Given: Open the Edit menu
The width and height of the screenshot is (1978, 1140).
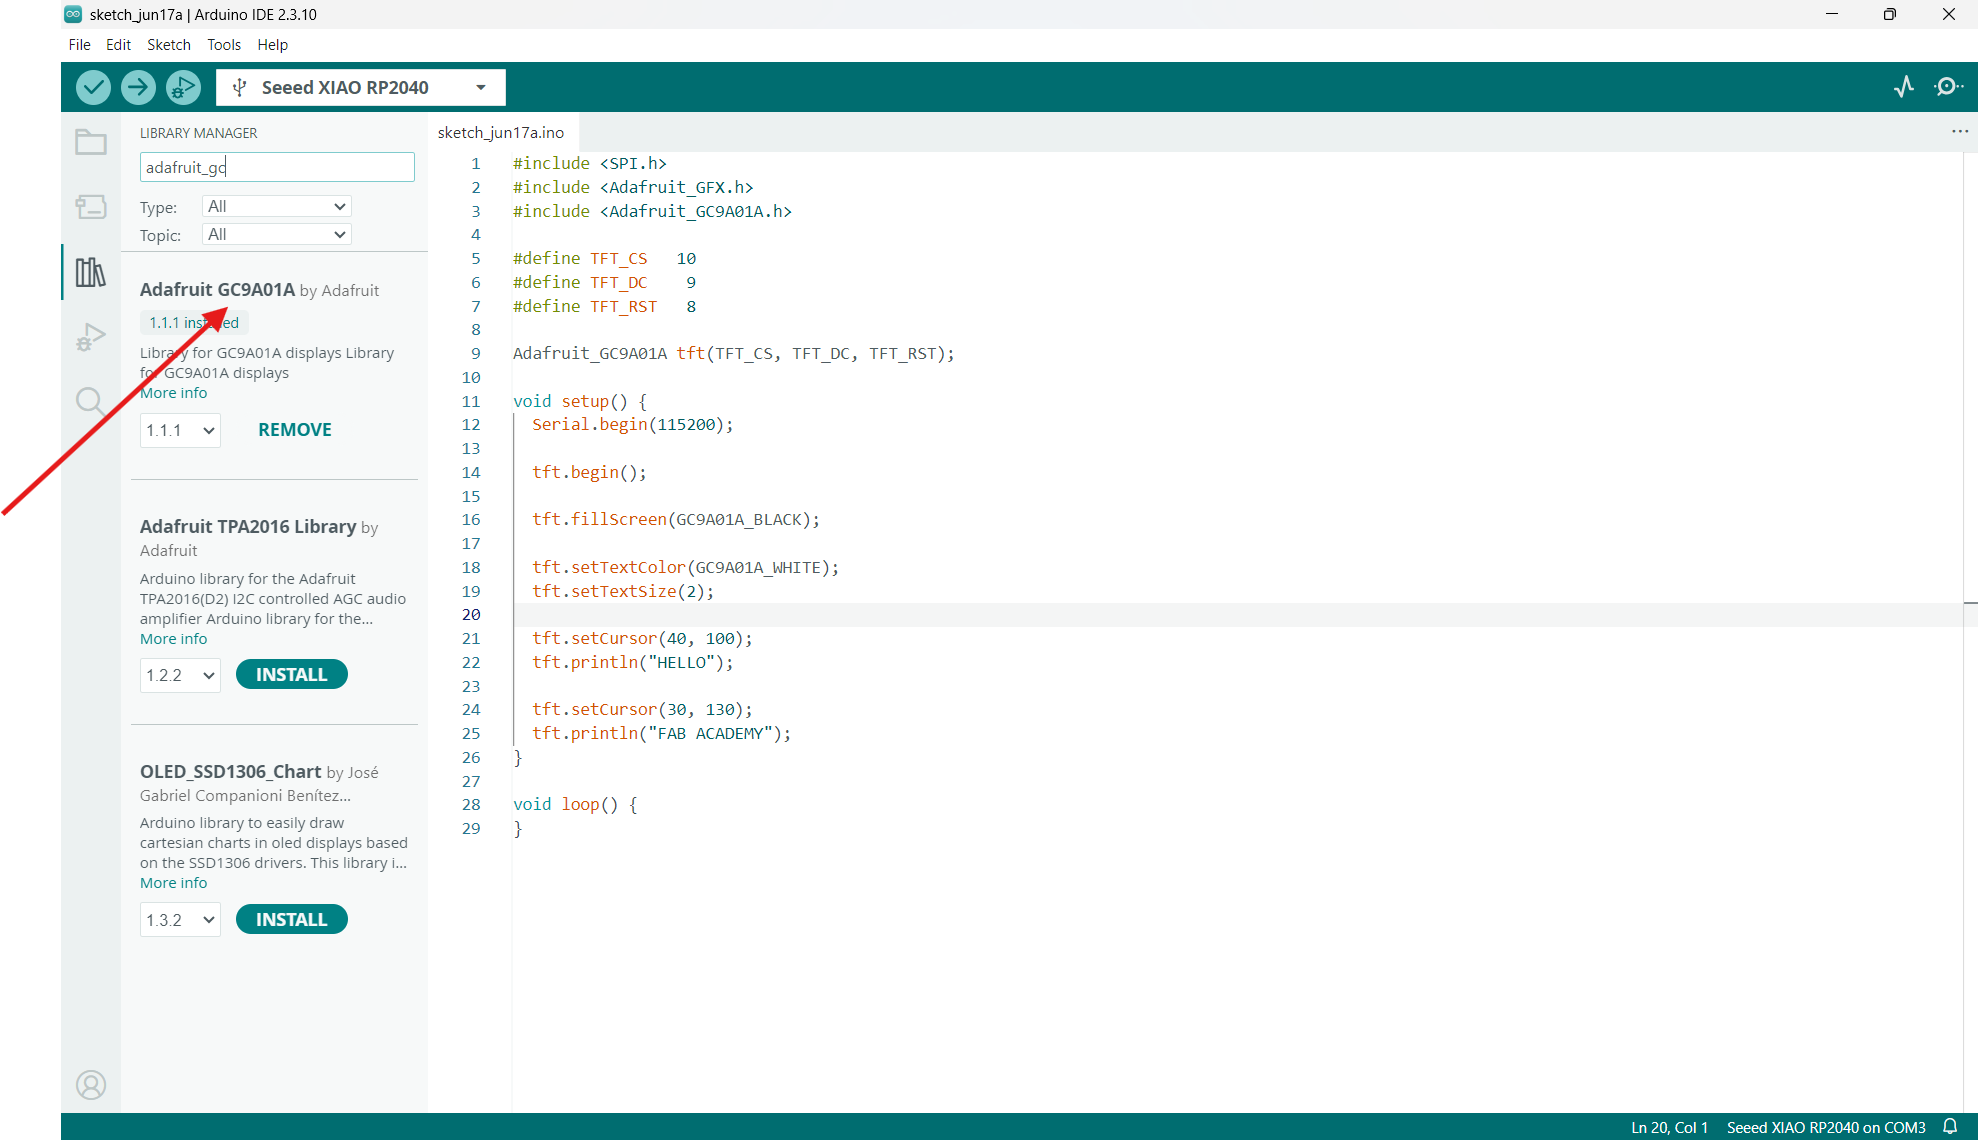Looking at the screenshot, I should 118,45.
